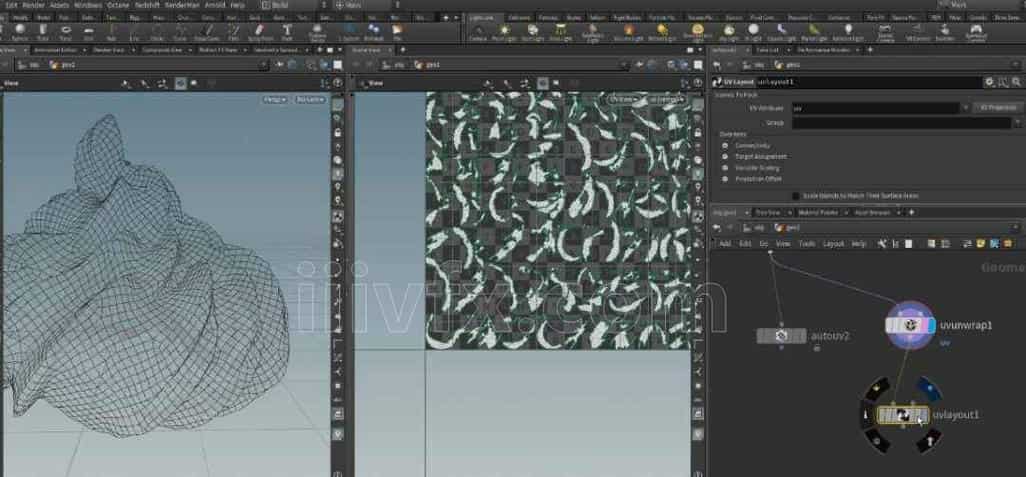
Task: Expand the UV Attribute dropdown arrow
Action: click(x=965, y=107)
